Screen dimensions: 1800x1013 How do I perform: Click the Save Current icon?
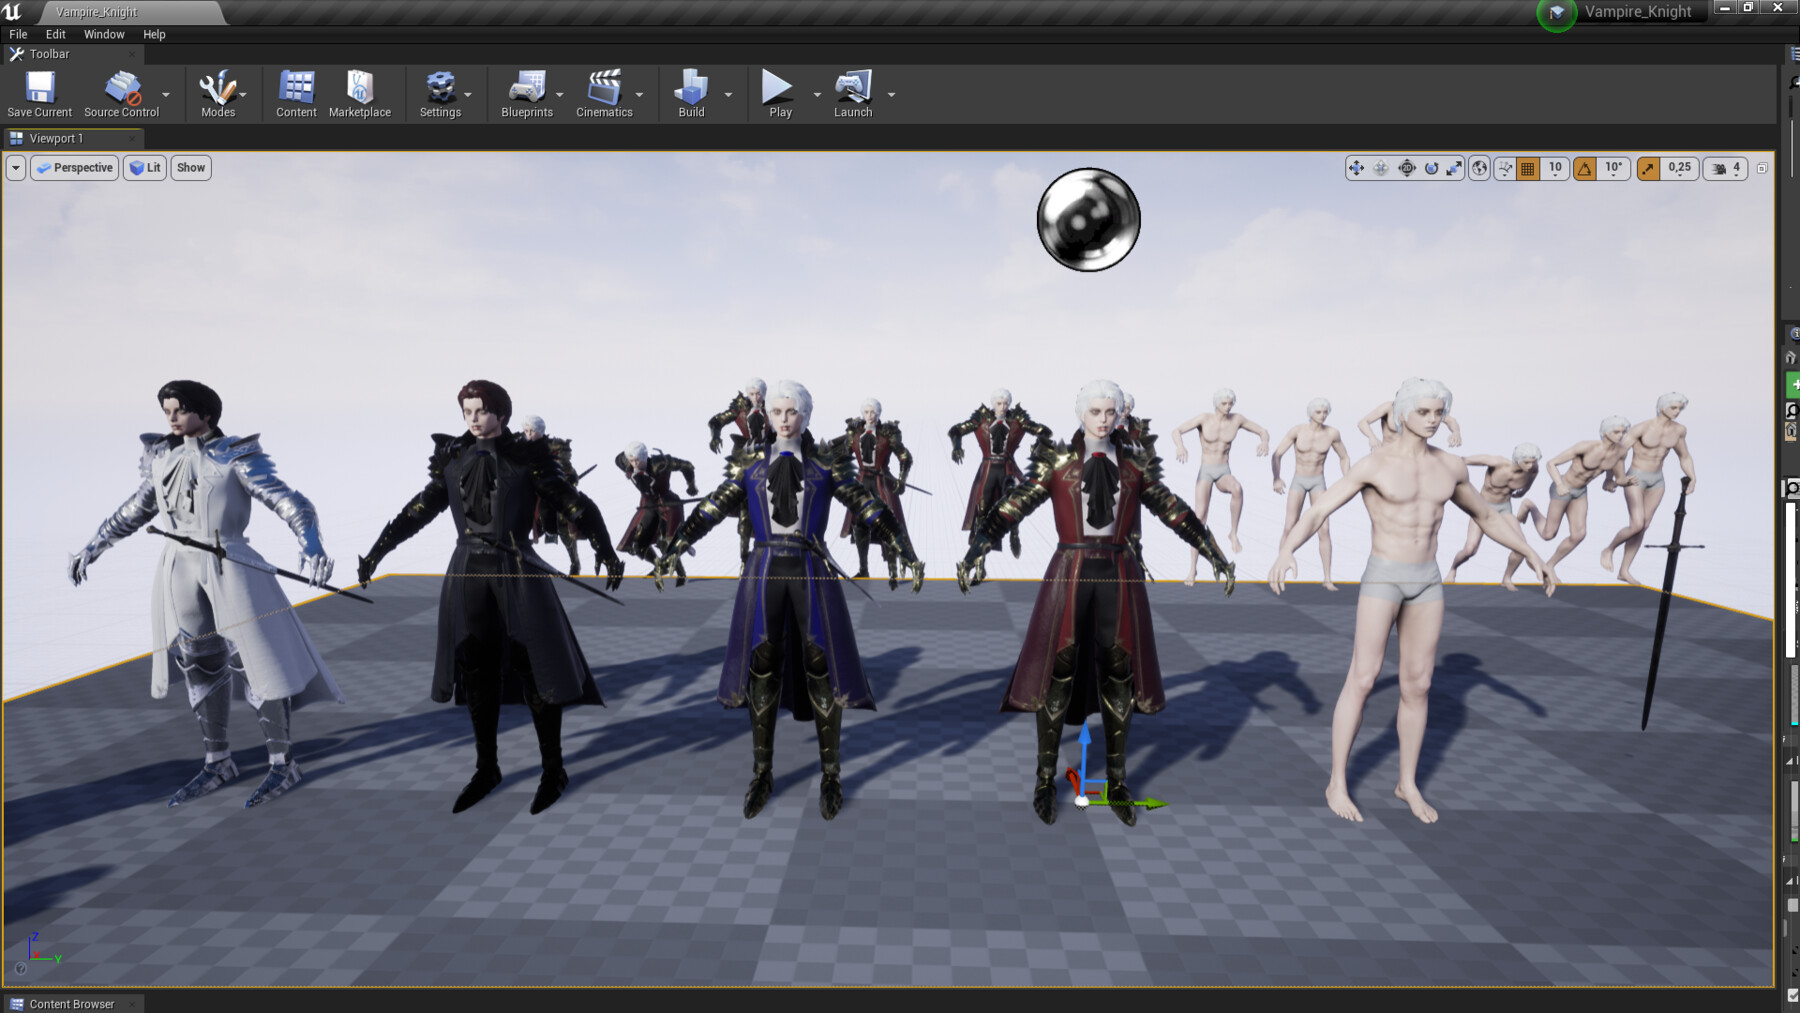coord(39,92)
